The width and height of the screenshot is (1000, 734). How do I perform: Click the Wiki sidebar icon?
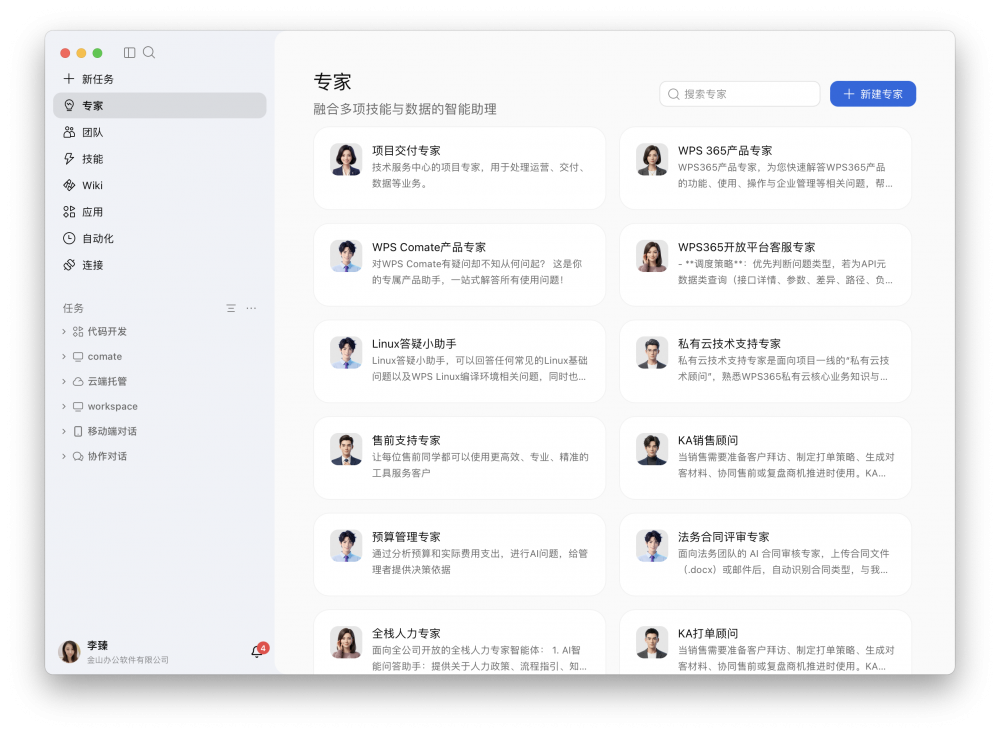(69, 185)
